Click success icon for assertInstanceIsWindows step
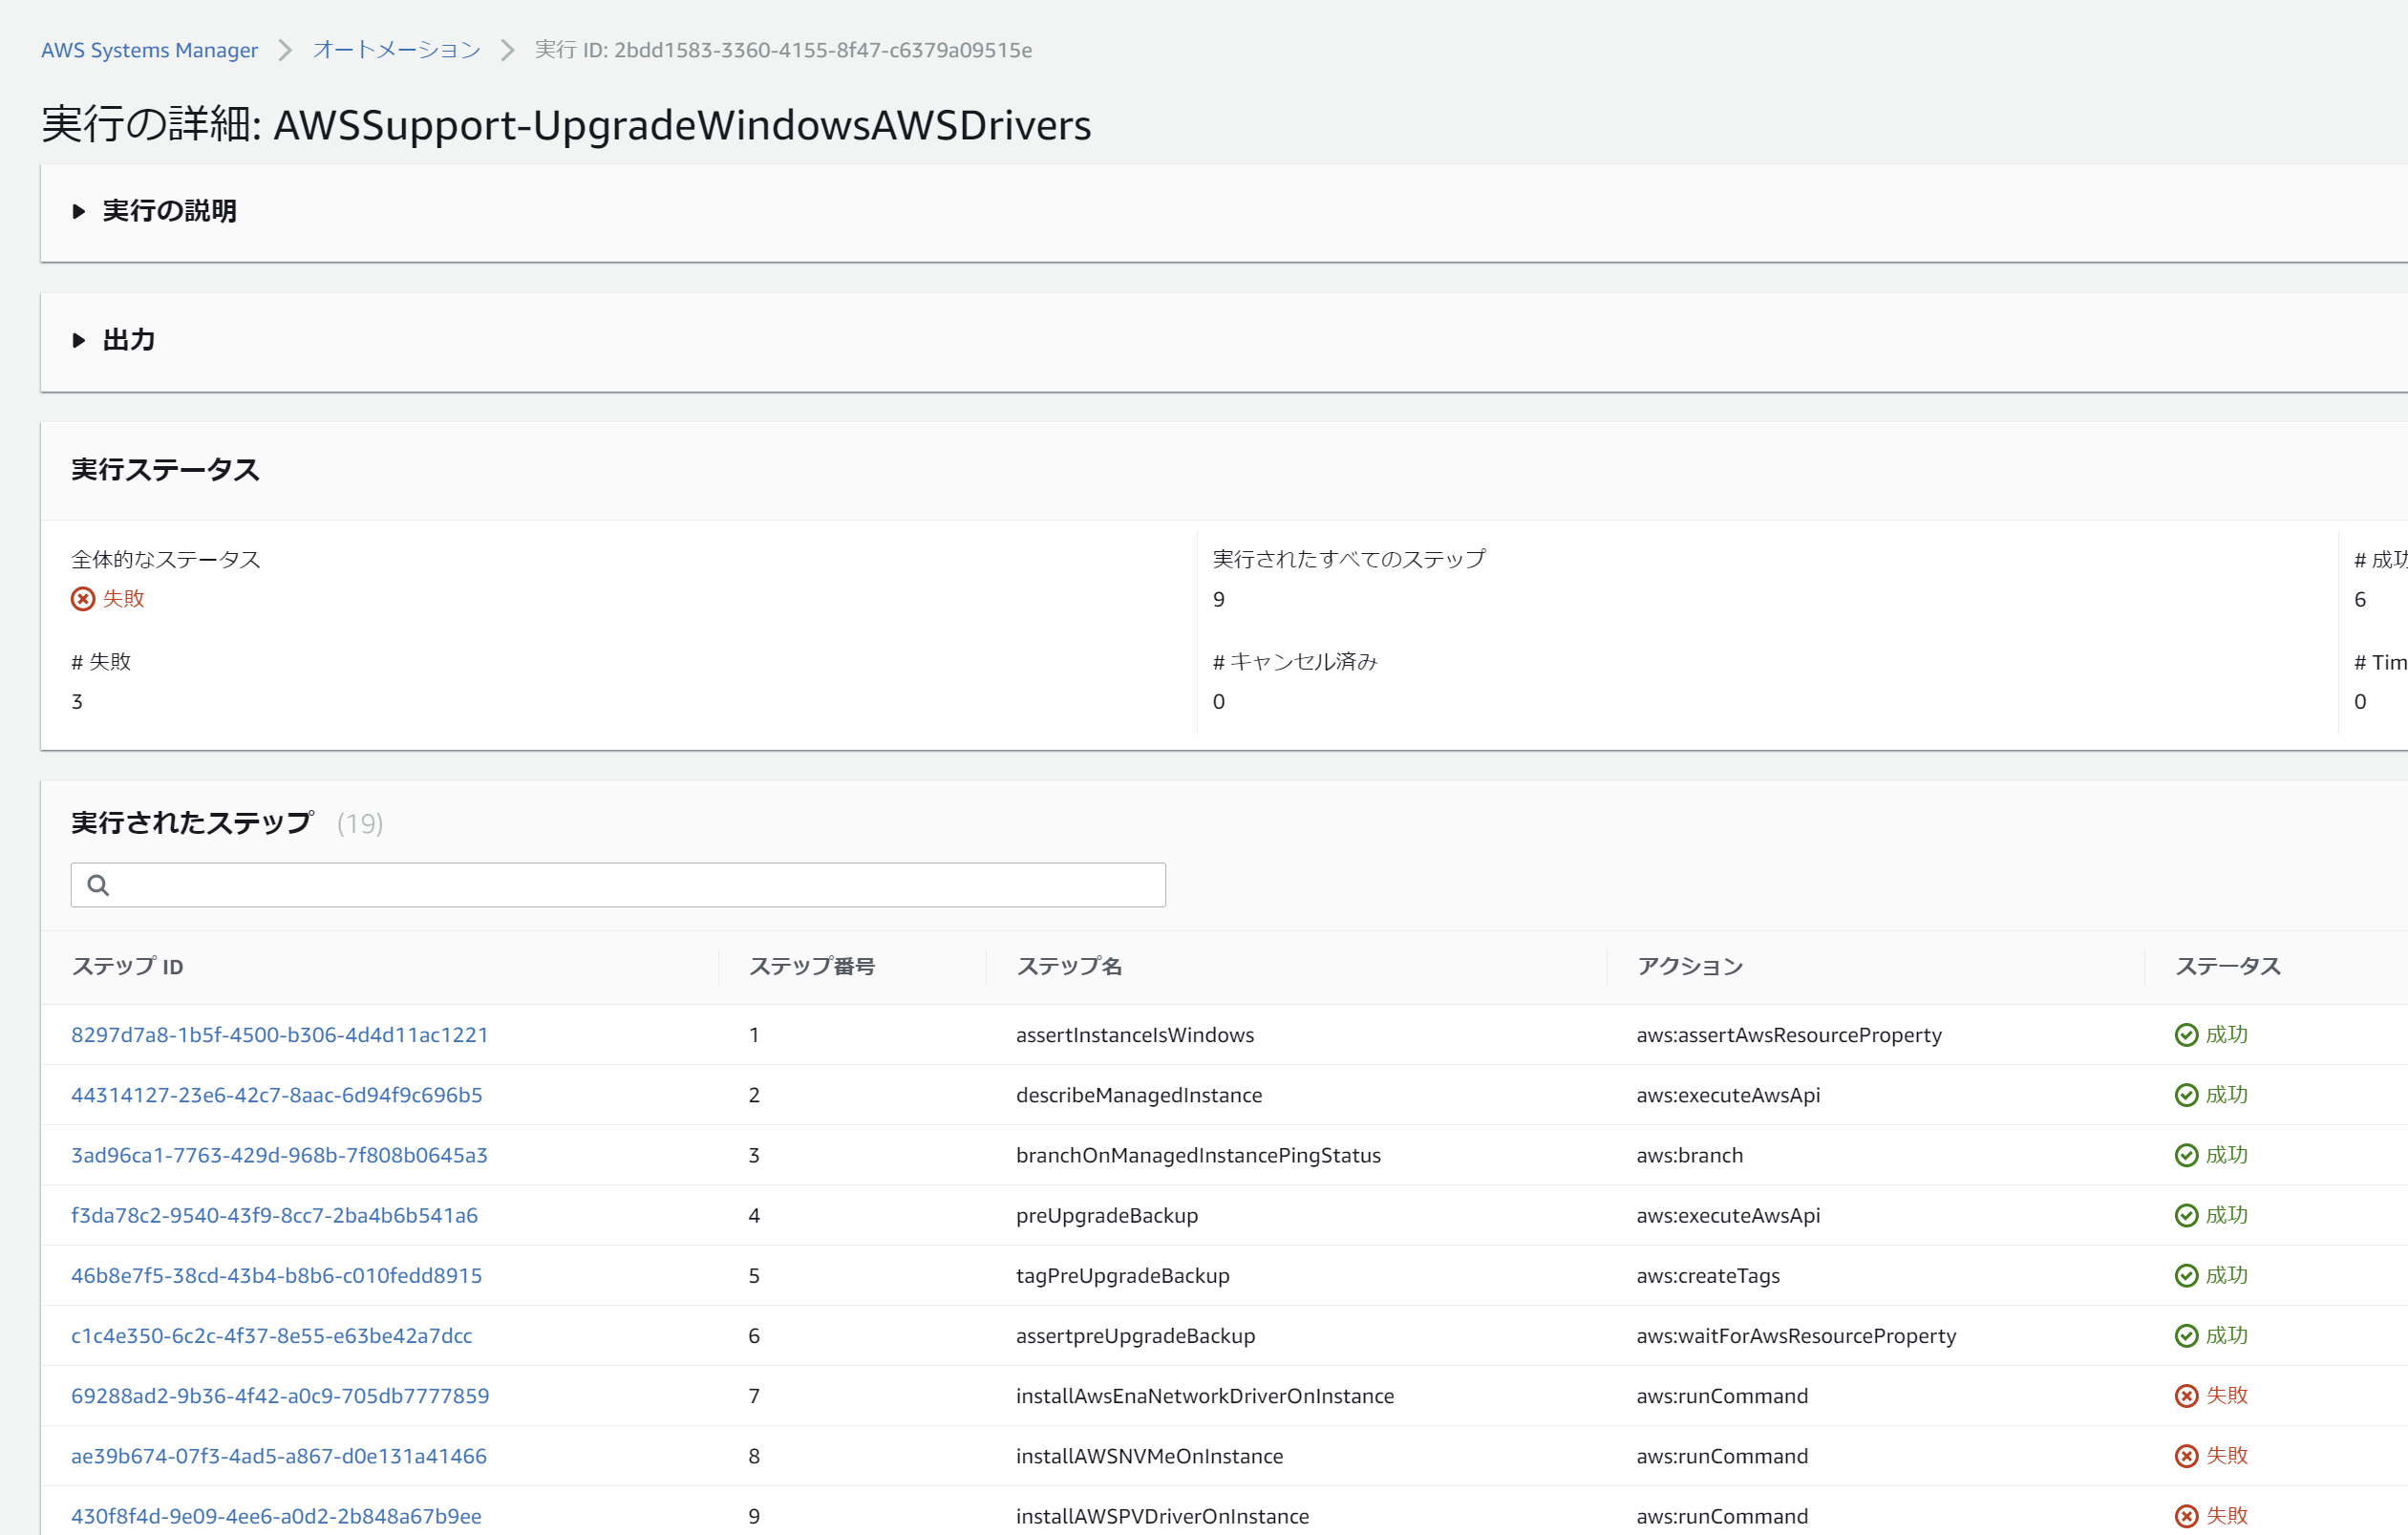 (x=2186, y=1035)
